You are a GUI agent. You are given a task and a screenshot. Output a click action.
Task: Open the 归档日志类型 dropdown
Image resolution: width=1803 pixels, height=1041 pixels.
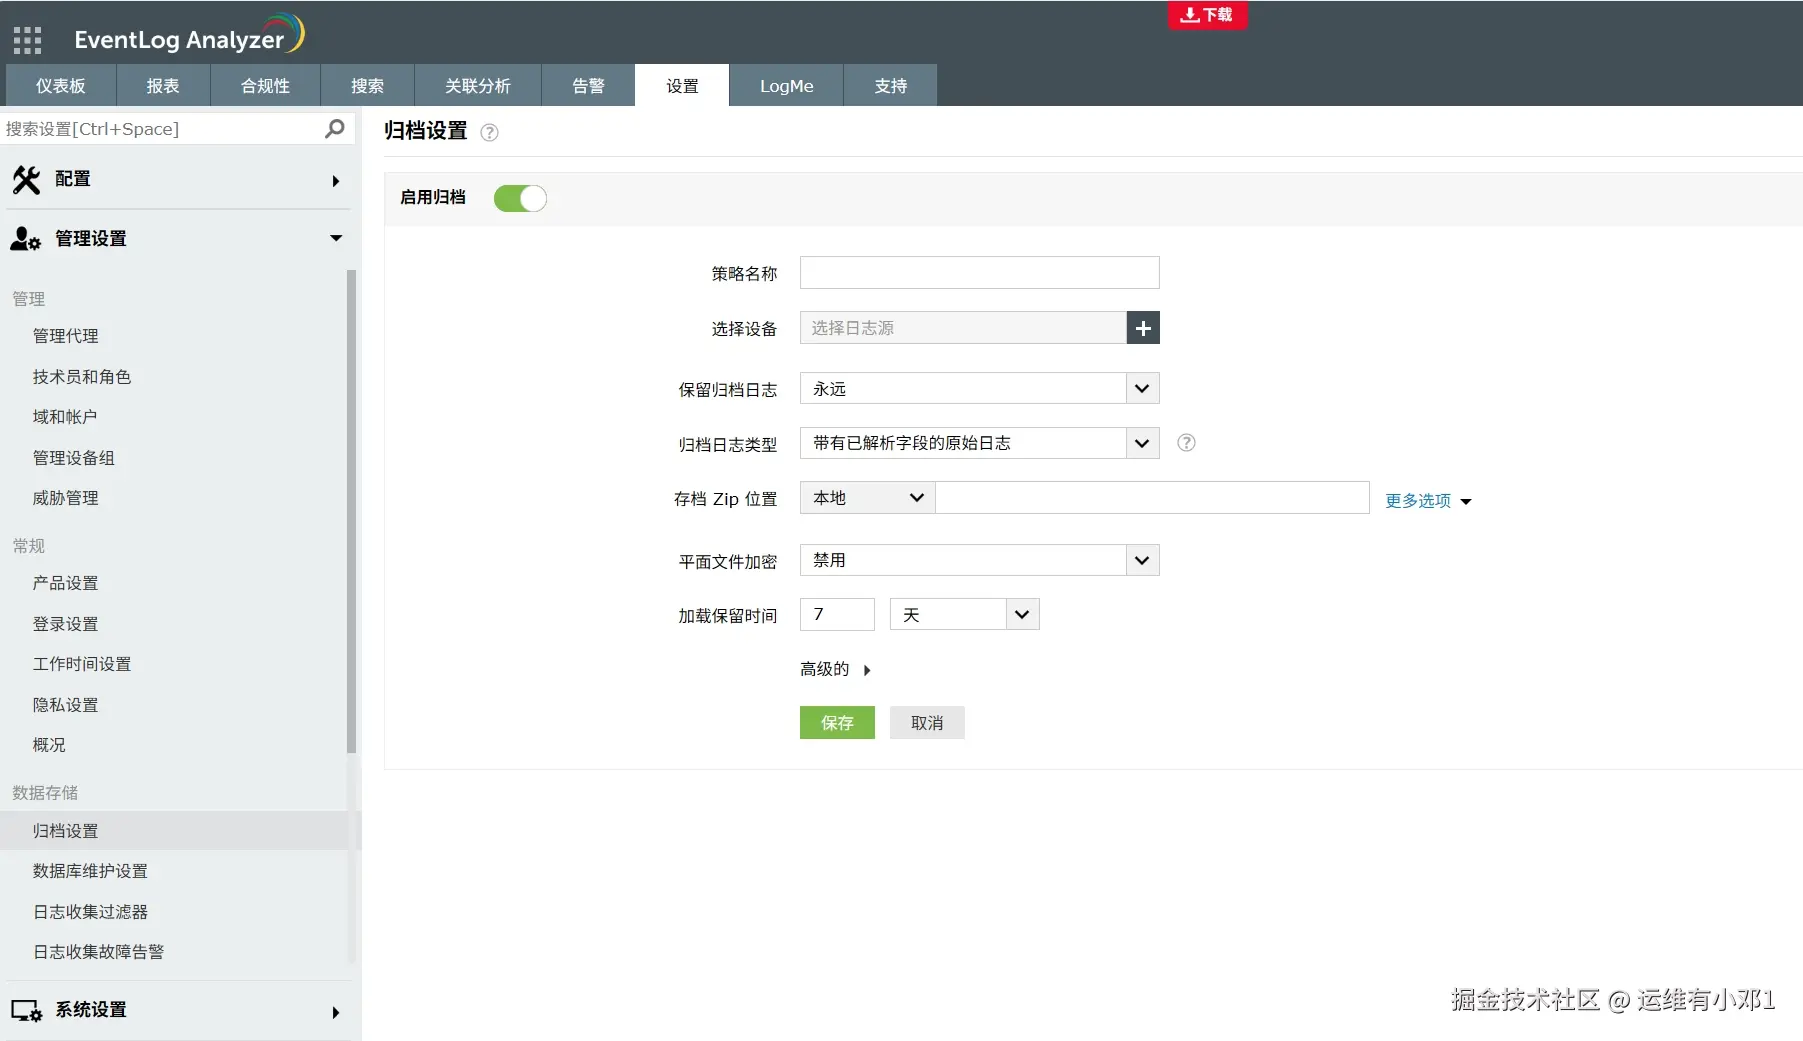pyautogui.click(x=979, y=443)
